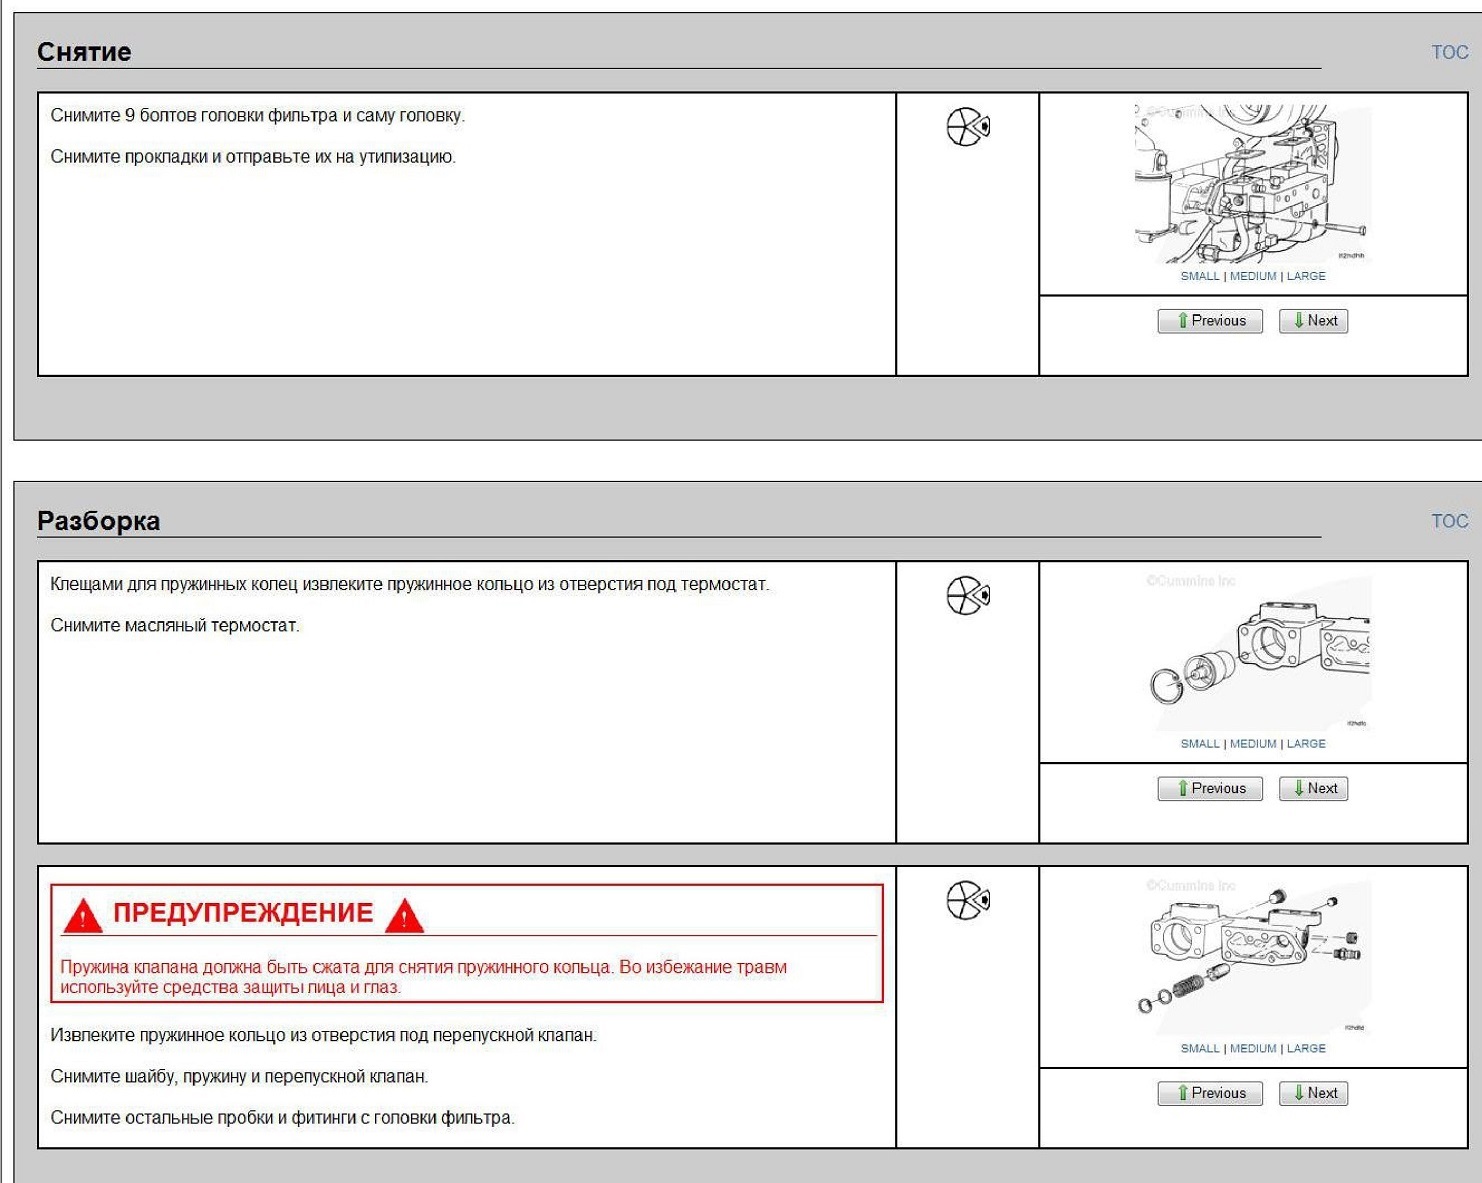
Task: Click Previous button in the Снятие step
Action: [x=1210, y=321]
